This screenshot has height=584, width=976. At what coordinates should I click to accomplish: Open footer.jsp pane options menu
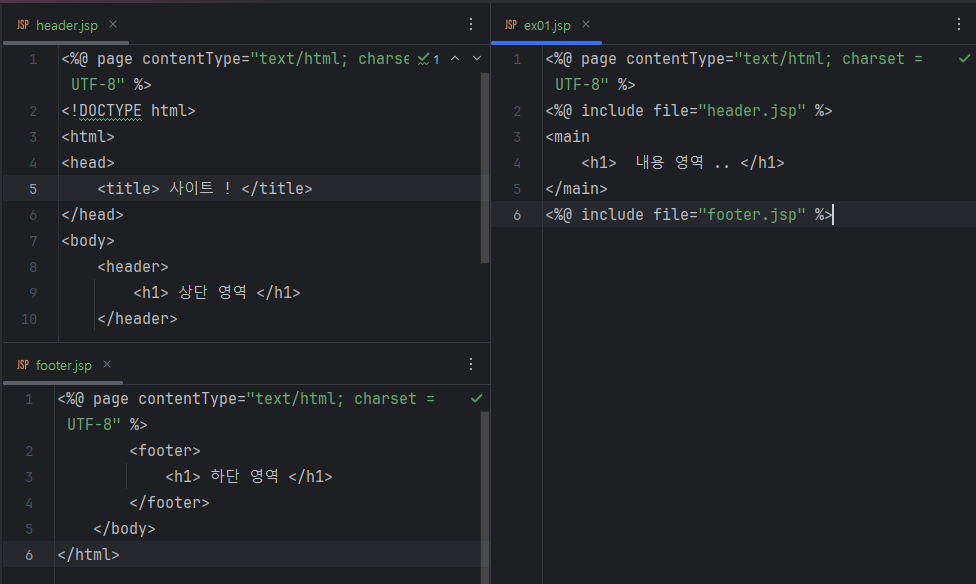(x=471, y=364)
